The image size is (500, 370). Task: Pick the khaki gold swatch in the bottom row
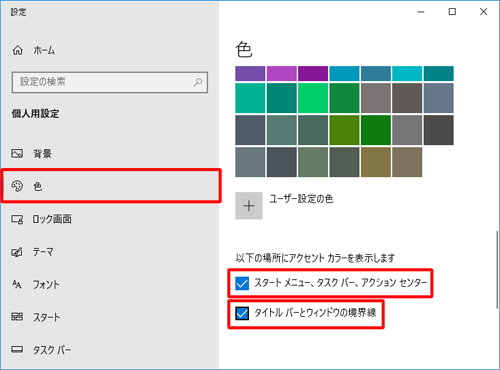(x=376, y=162)
